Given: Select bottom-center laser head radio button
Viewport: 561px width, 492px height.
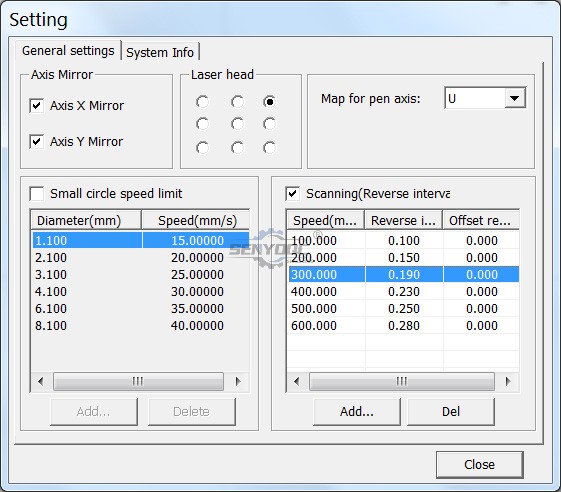Looking at the screenshot, I should tap(237, 147).
